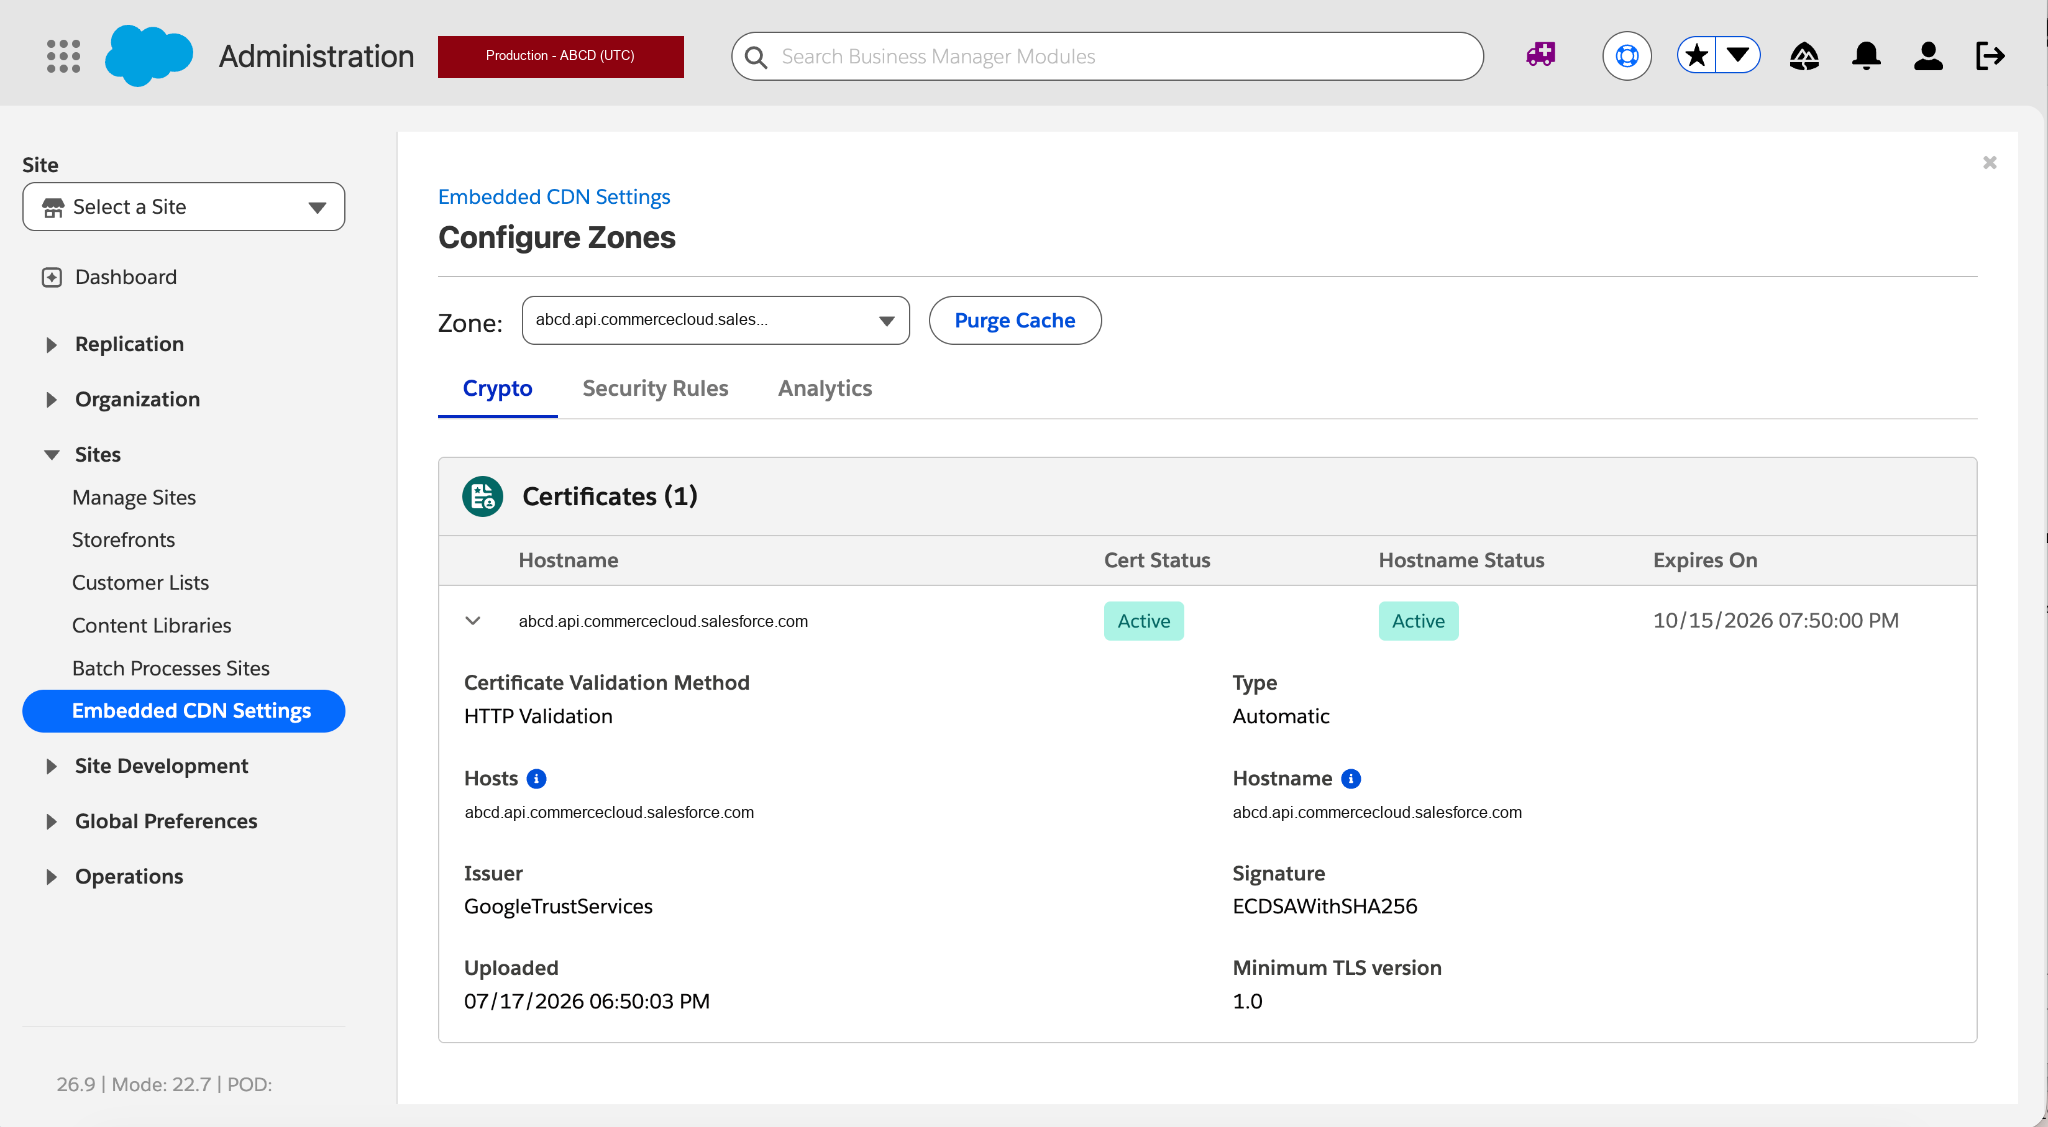Screen dimensions: 2048x1127
Task: Click the Certificates section icon
Action: point(482,496)
